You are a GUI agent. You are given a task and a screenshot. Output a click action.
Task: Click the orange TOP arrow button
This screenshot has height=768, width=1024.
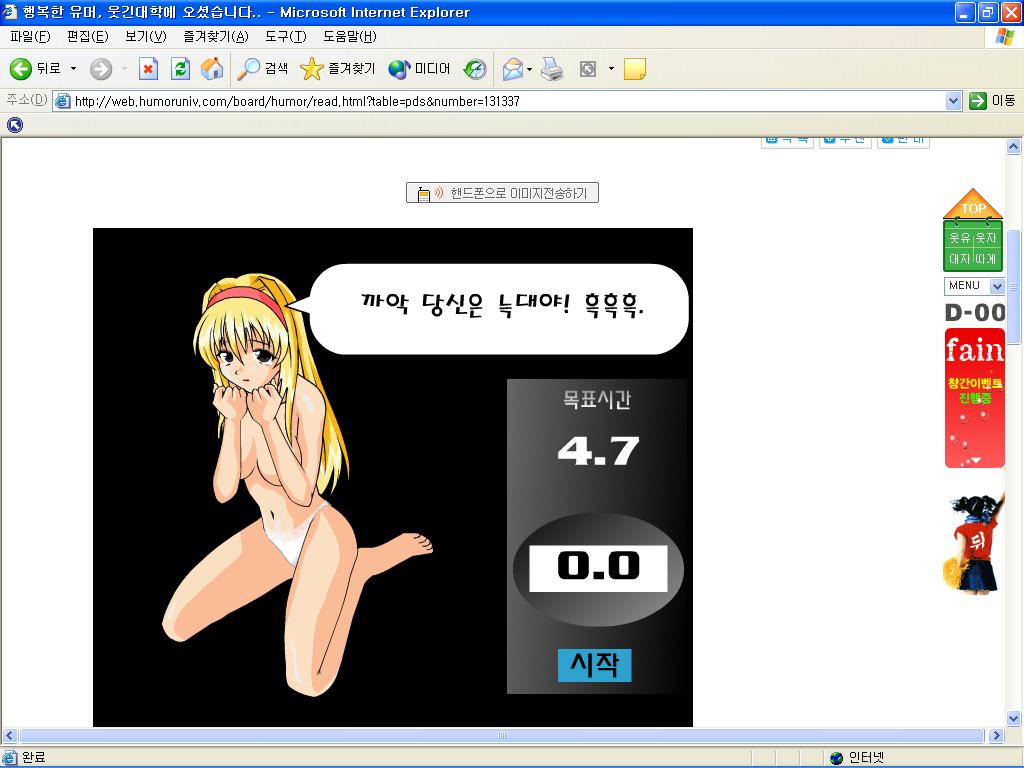coord(972,204)
